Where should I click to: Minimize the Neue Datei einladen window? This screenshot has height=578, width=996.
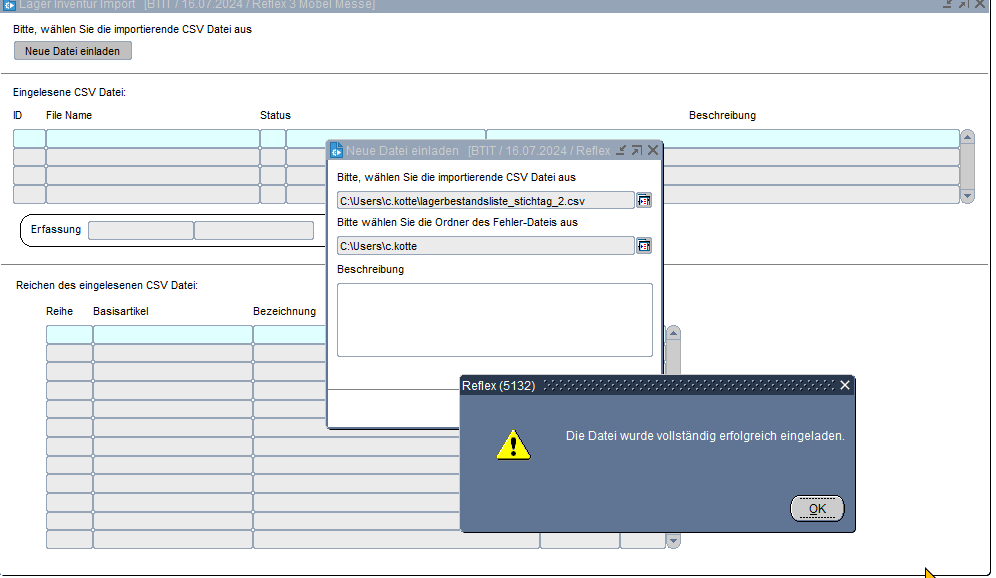pyautogui.click(x=621, y=150)
